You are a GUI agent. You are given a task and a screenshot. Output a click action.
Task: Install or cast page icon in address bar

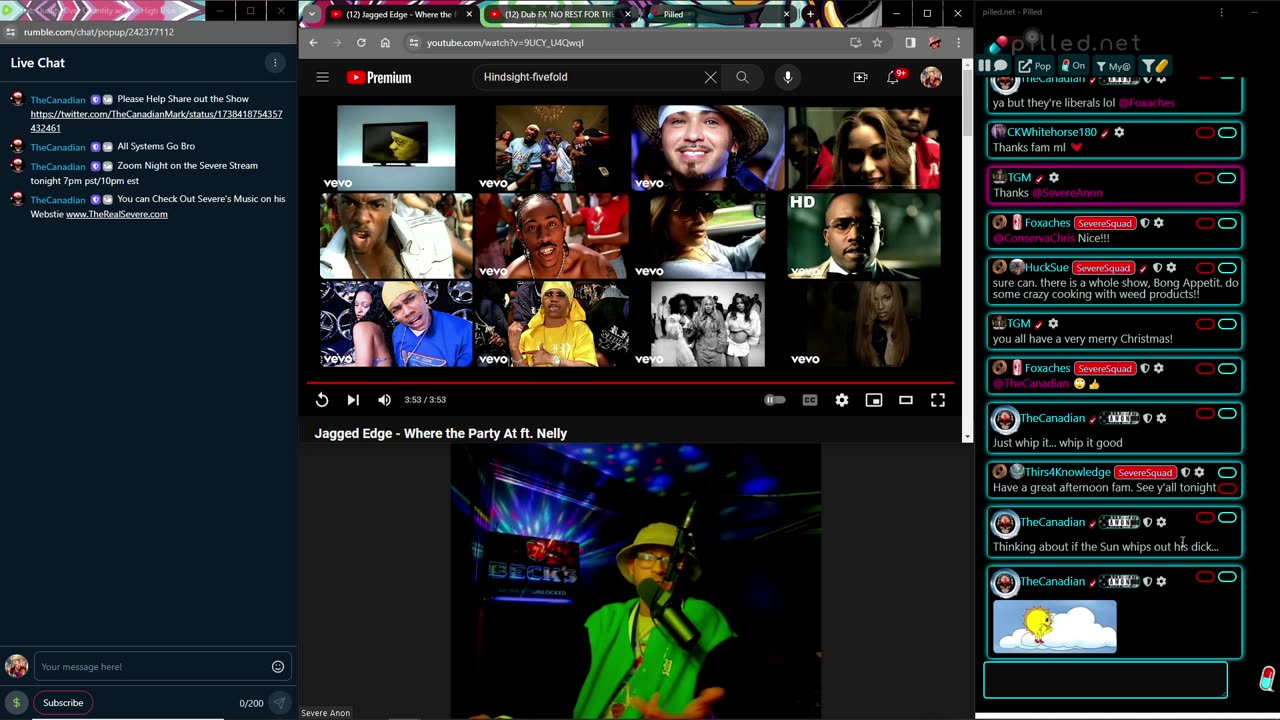click(x=855, y=43)
